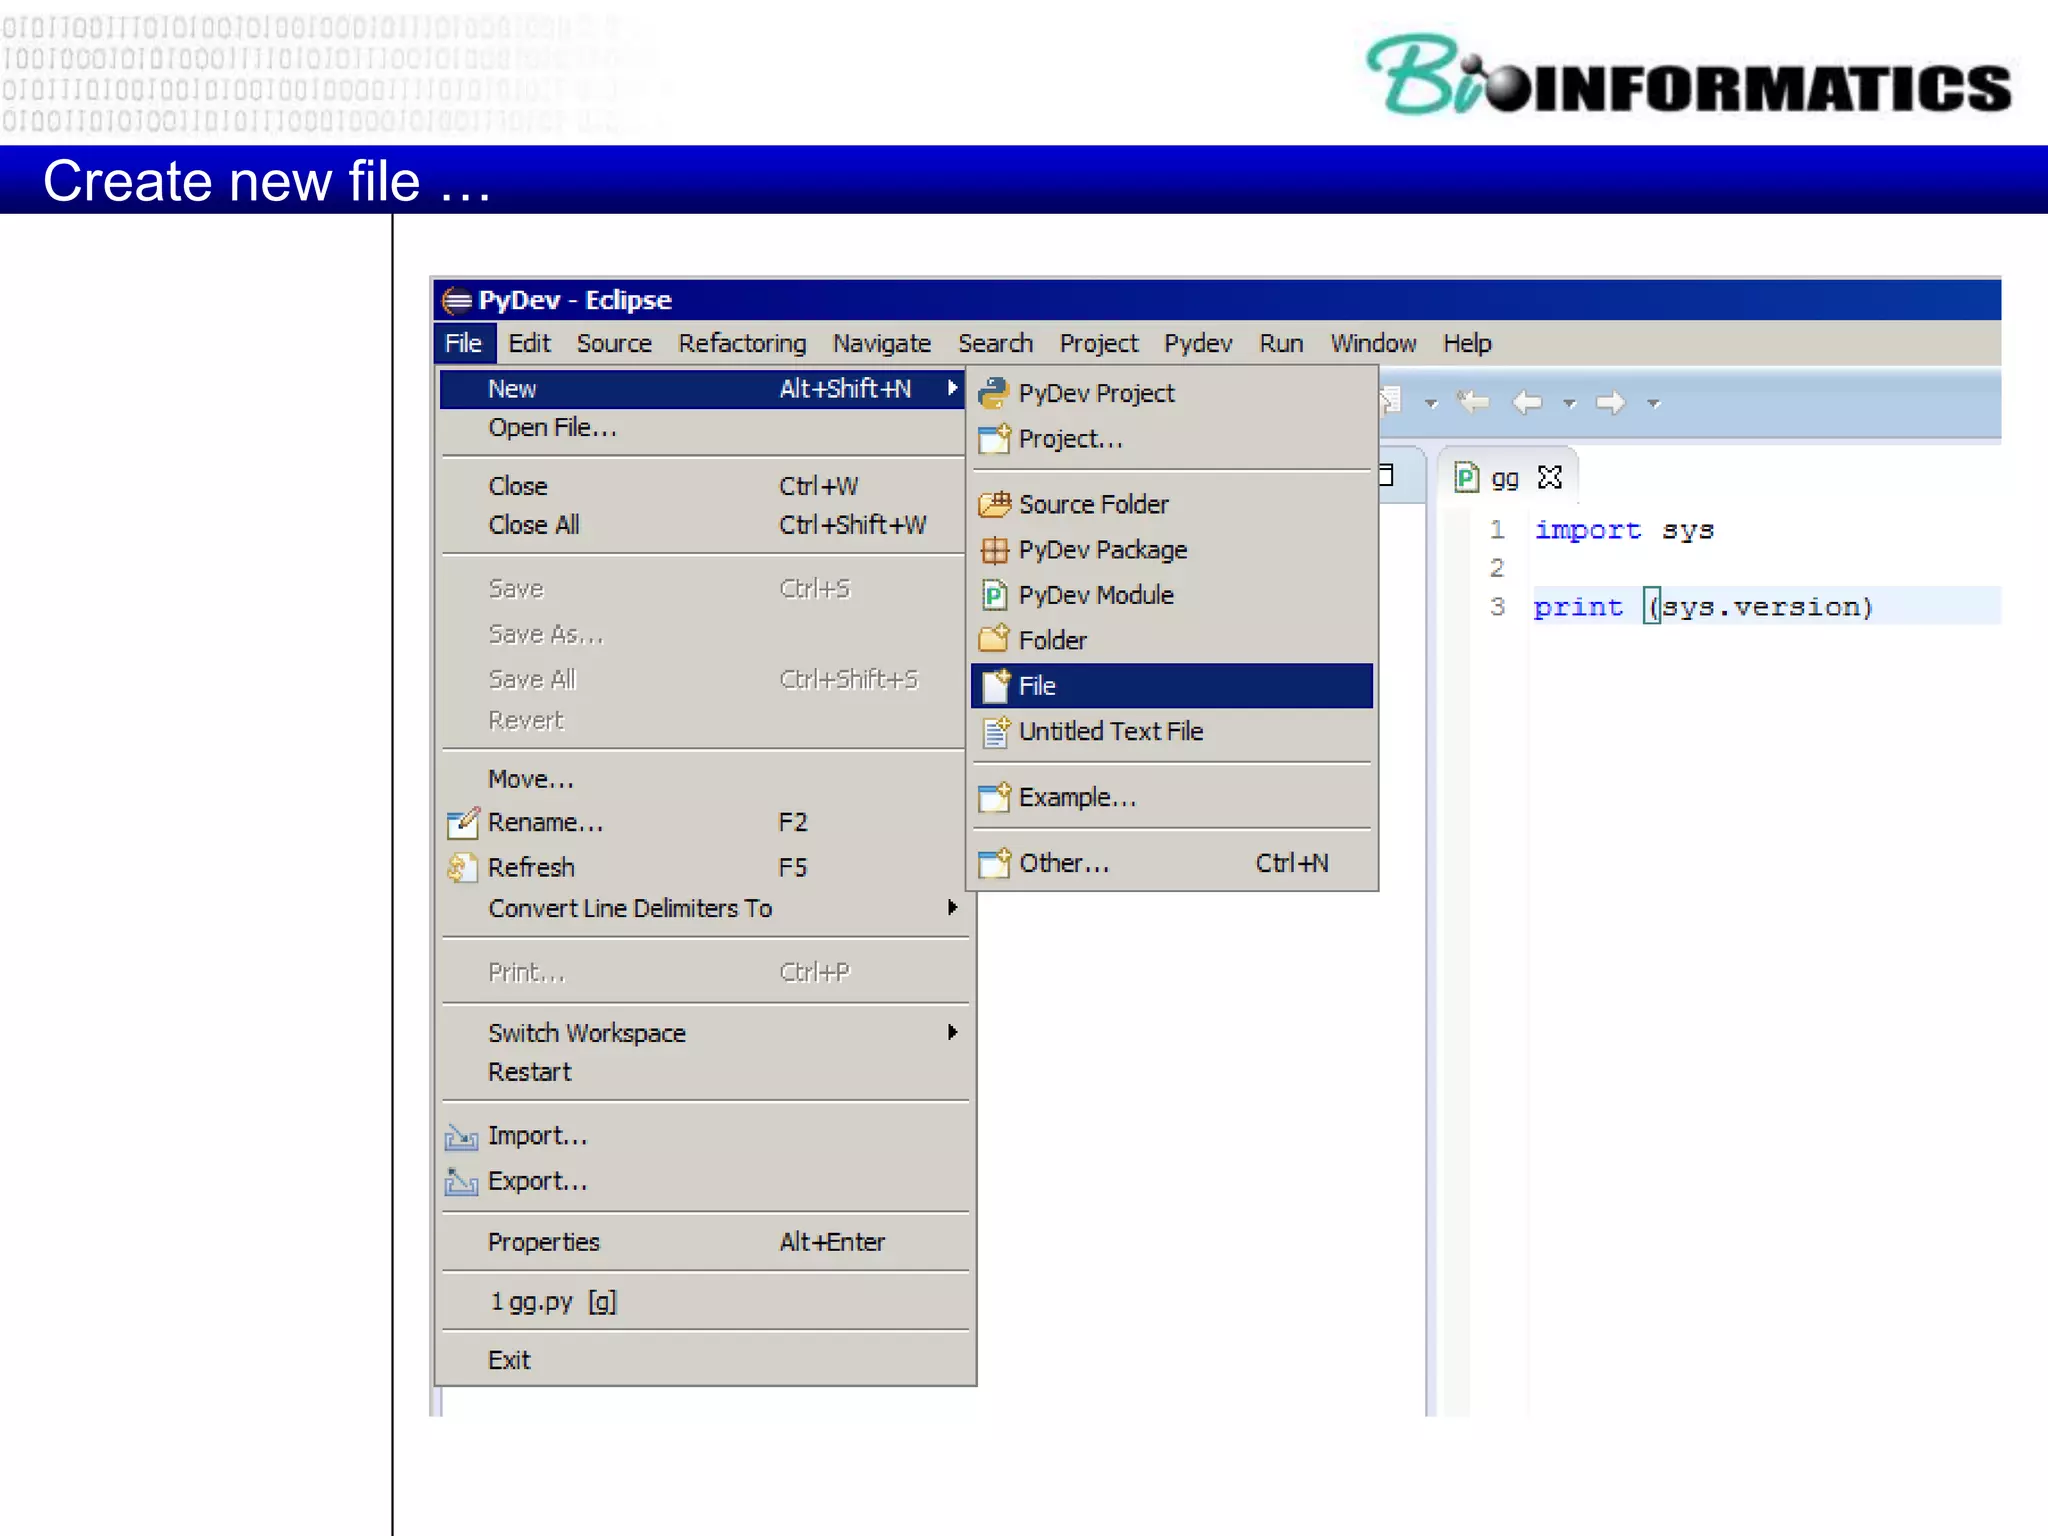Expand Switch Workspace submenu arrow
Viewport: 2048px width, 1536px height.
(x=952, y=1032)
